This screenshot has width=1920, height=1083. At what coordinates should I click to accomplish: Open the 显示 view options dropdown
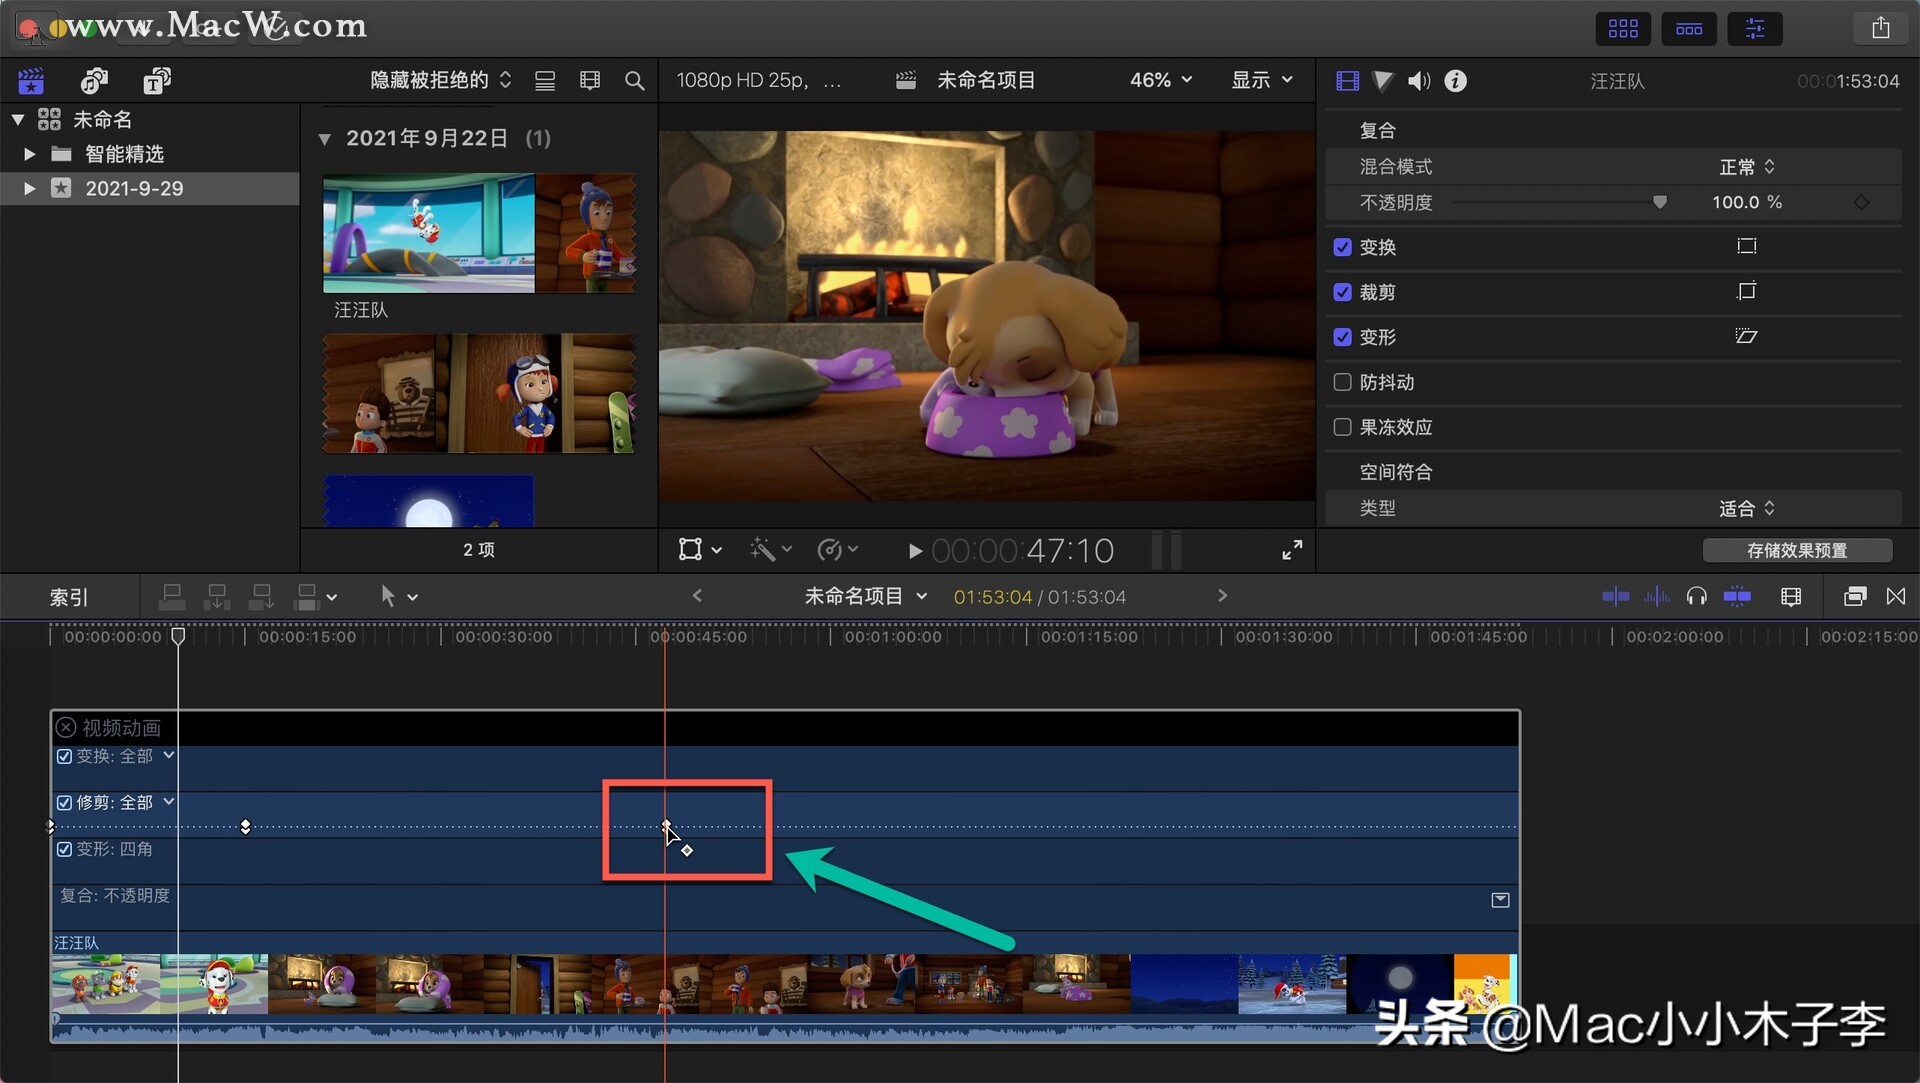click(1262, 80)
